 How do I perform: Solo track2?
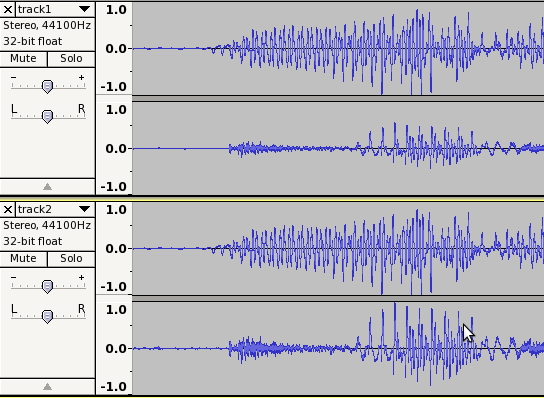(x=71, y=259)
